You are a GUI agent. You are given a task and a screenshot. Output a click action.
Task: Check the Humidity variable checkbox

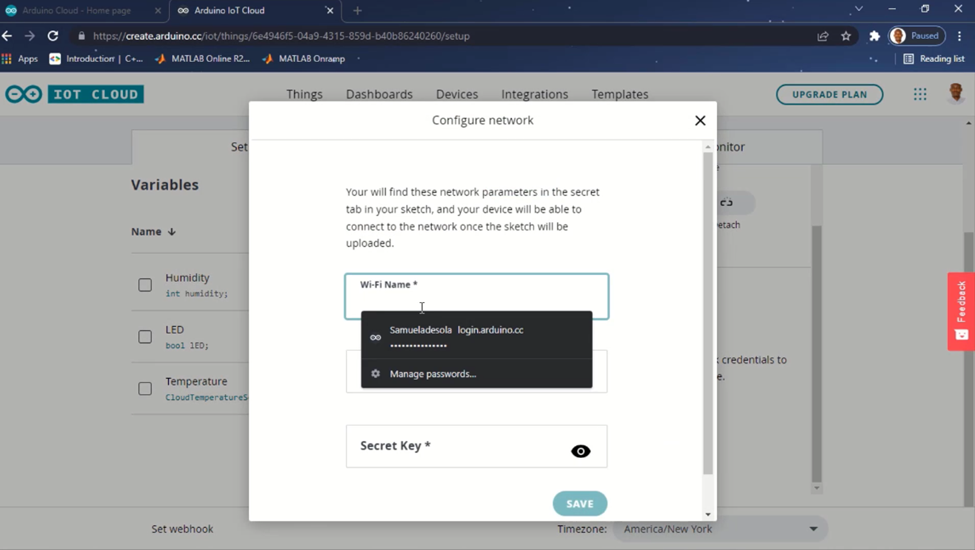pos(145,285)
